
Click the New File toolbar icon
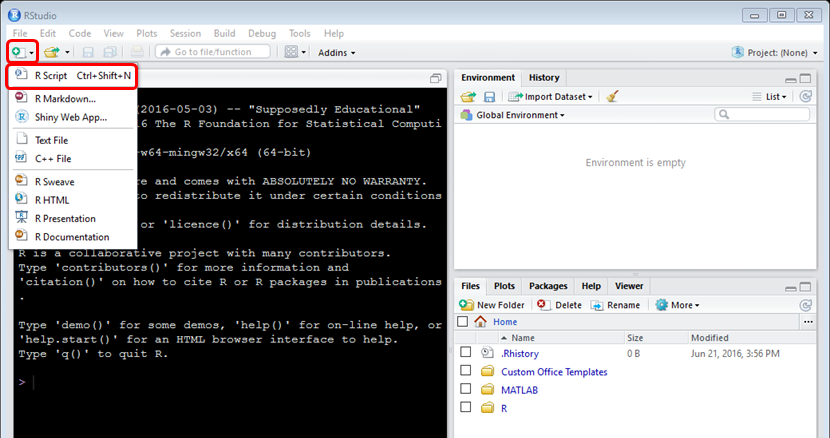pos(18,51)
